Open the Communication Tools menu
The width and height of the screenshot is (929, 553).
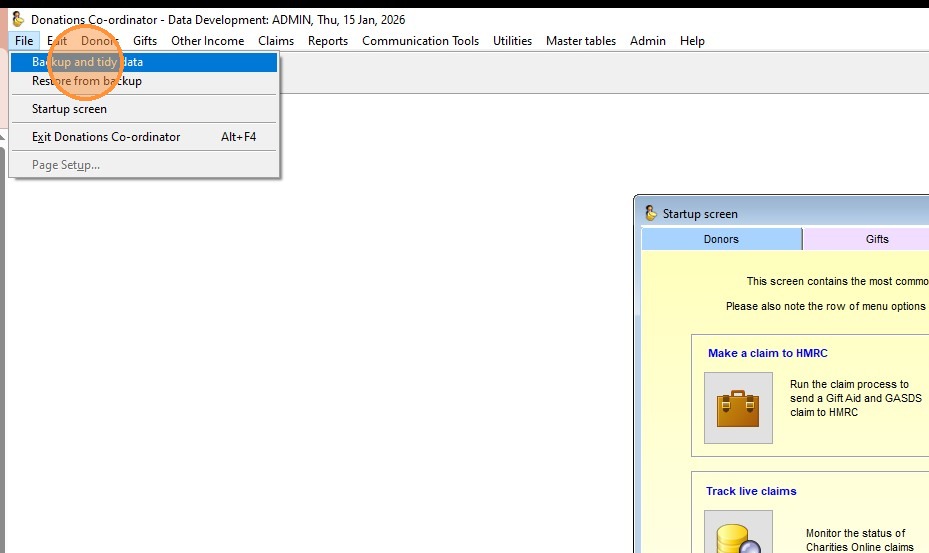(x=420, y=41)
